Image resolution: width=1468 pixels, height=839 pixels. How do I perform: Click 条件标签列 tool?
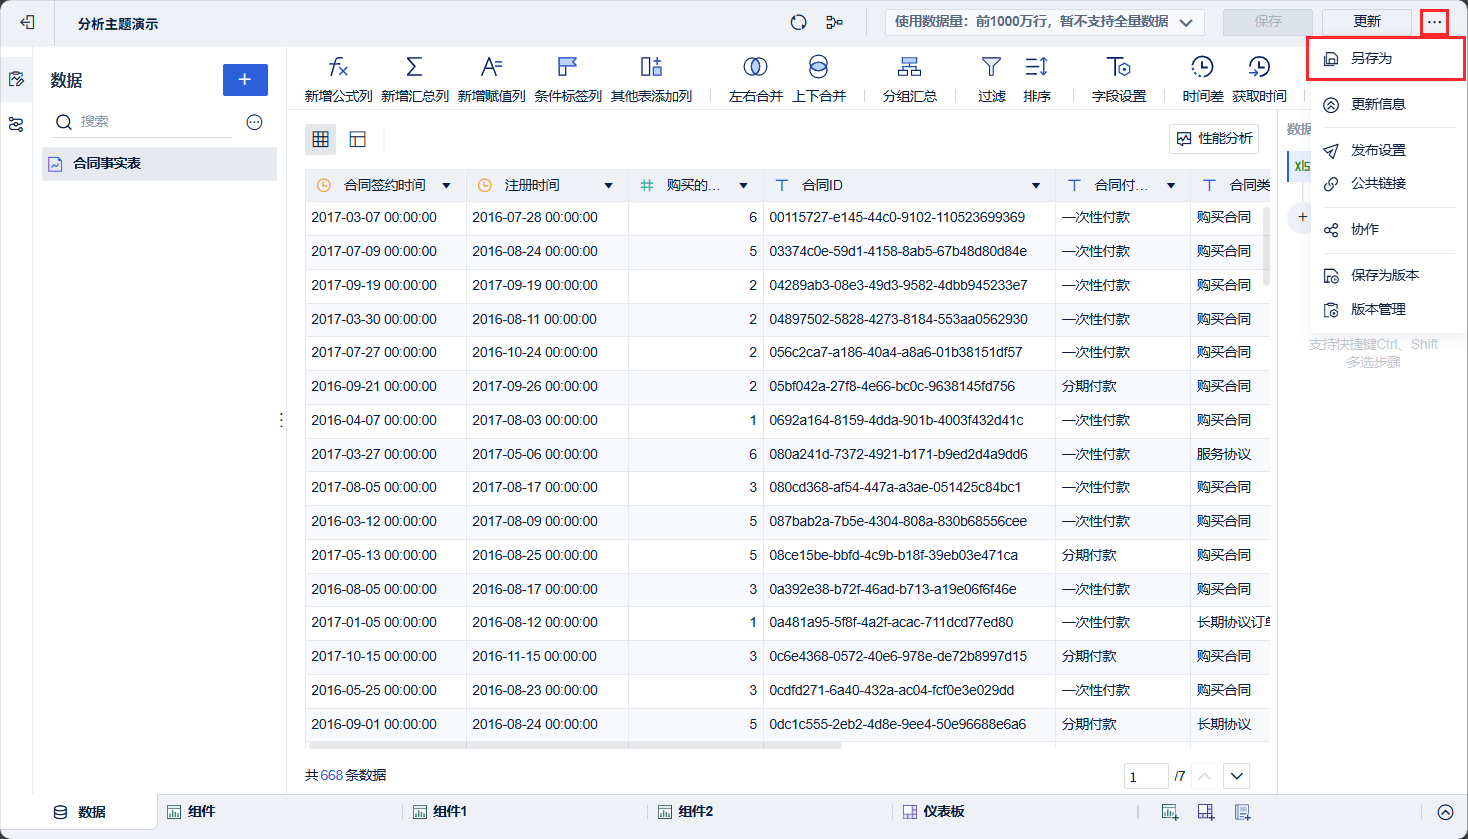tap(568, 79)
